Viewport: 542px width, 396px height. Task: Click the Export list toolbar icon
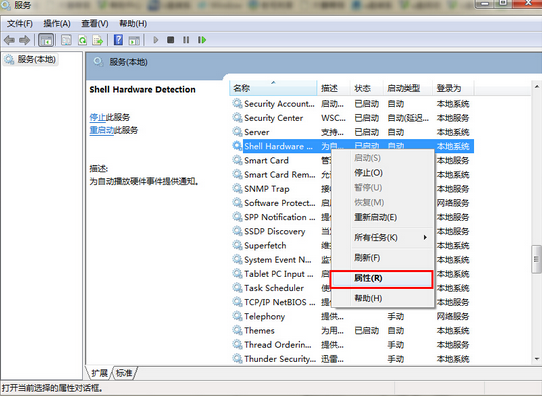(x=98, y=40)
